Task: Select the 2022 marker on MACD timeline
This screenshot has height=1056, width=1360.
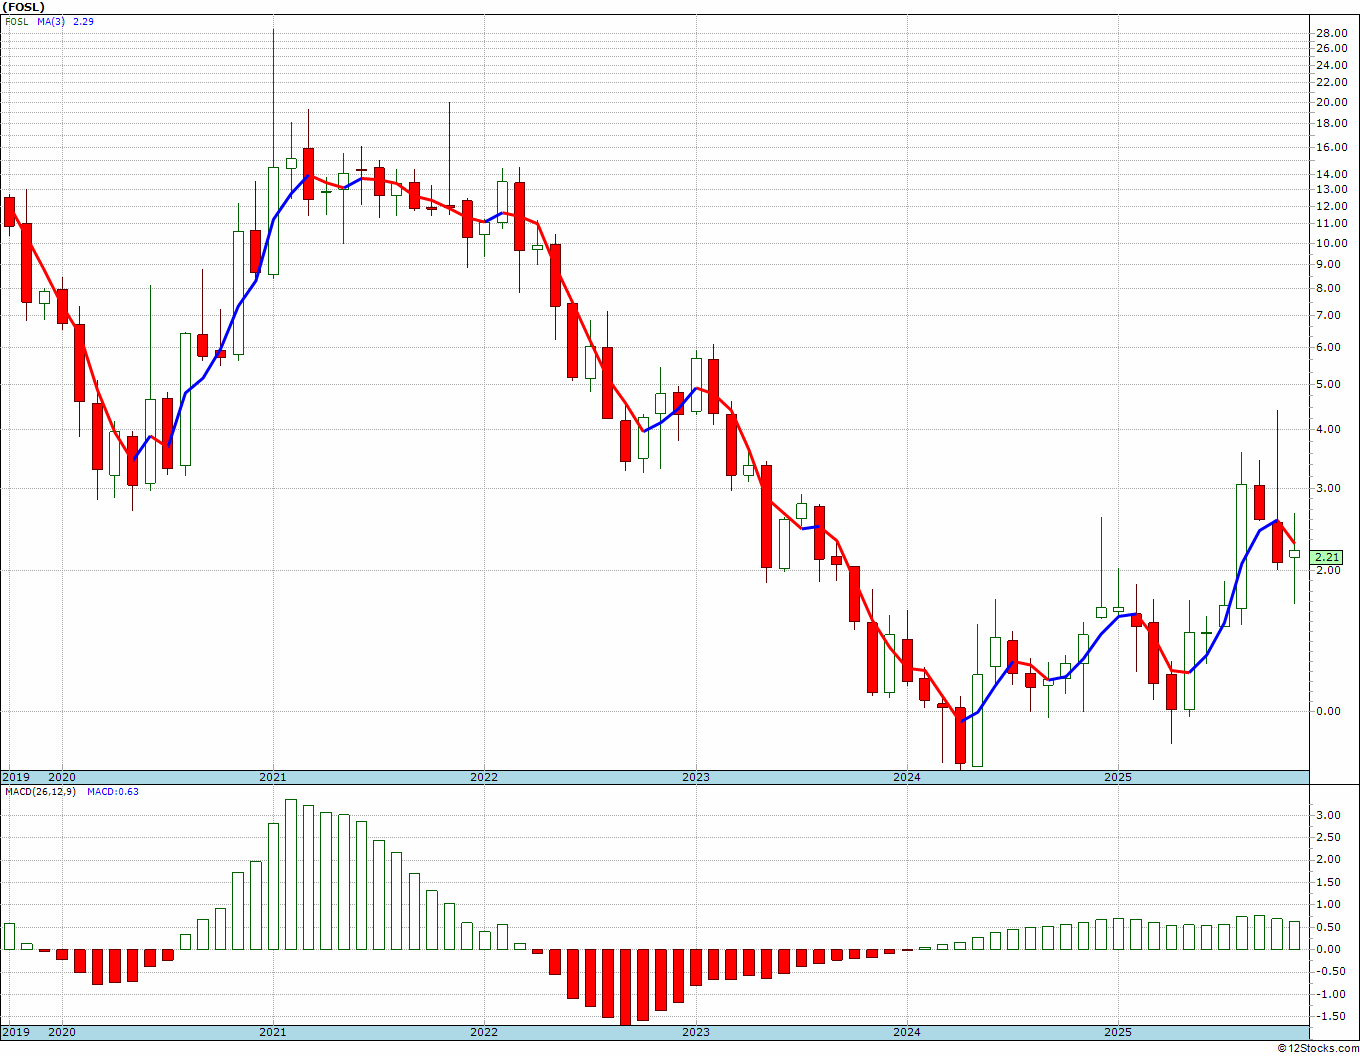Action: pyautogui.click(x=484, y=1032)
